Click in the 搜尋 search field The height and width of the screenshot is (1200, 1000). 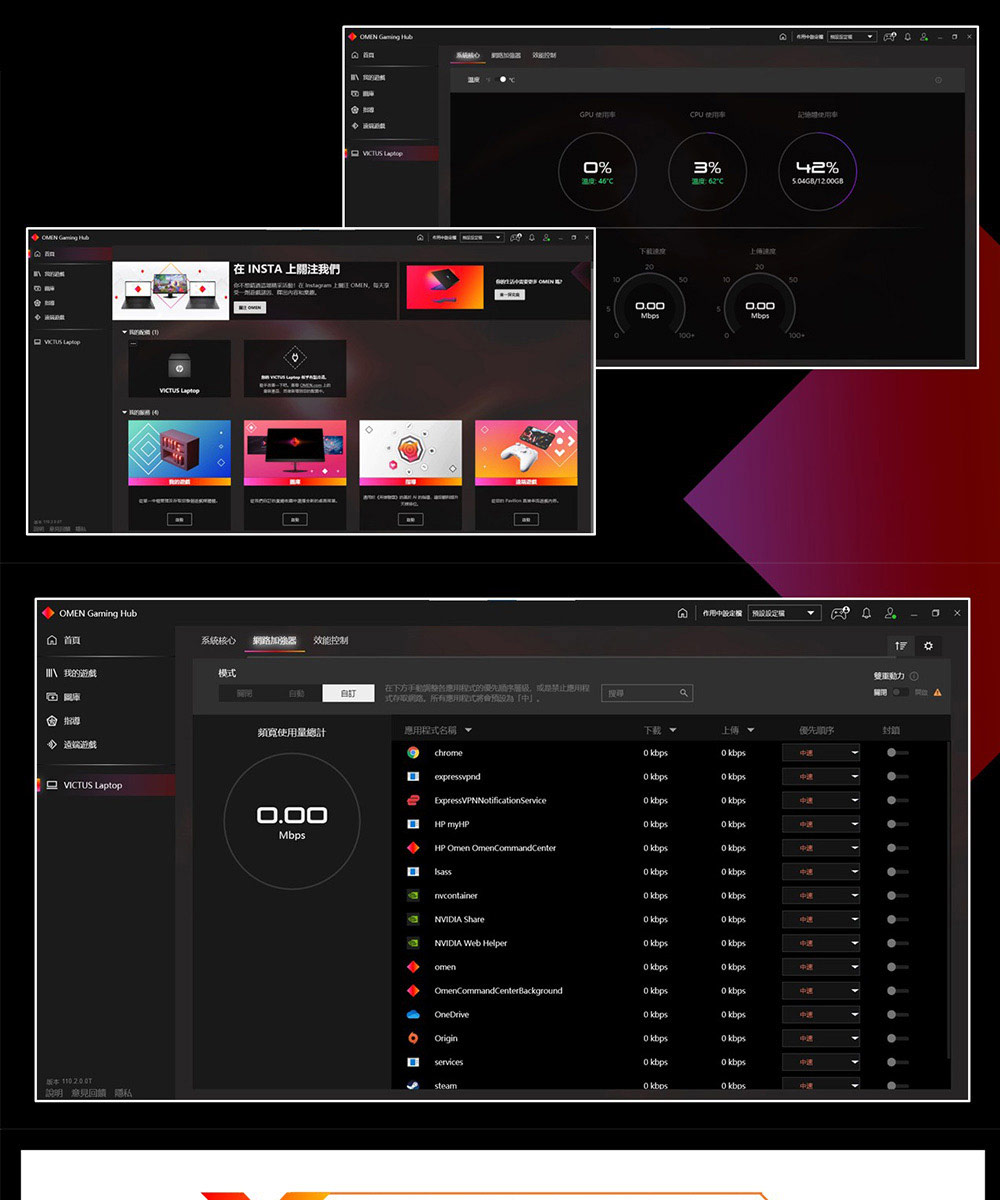click(646, 693)
